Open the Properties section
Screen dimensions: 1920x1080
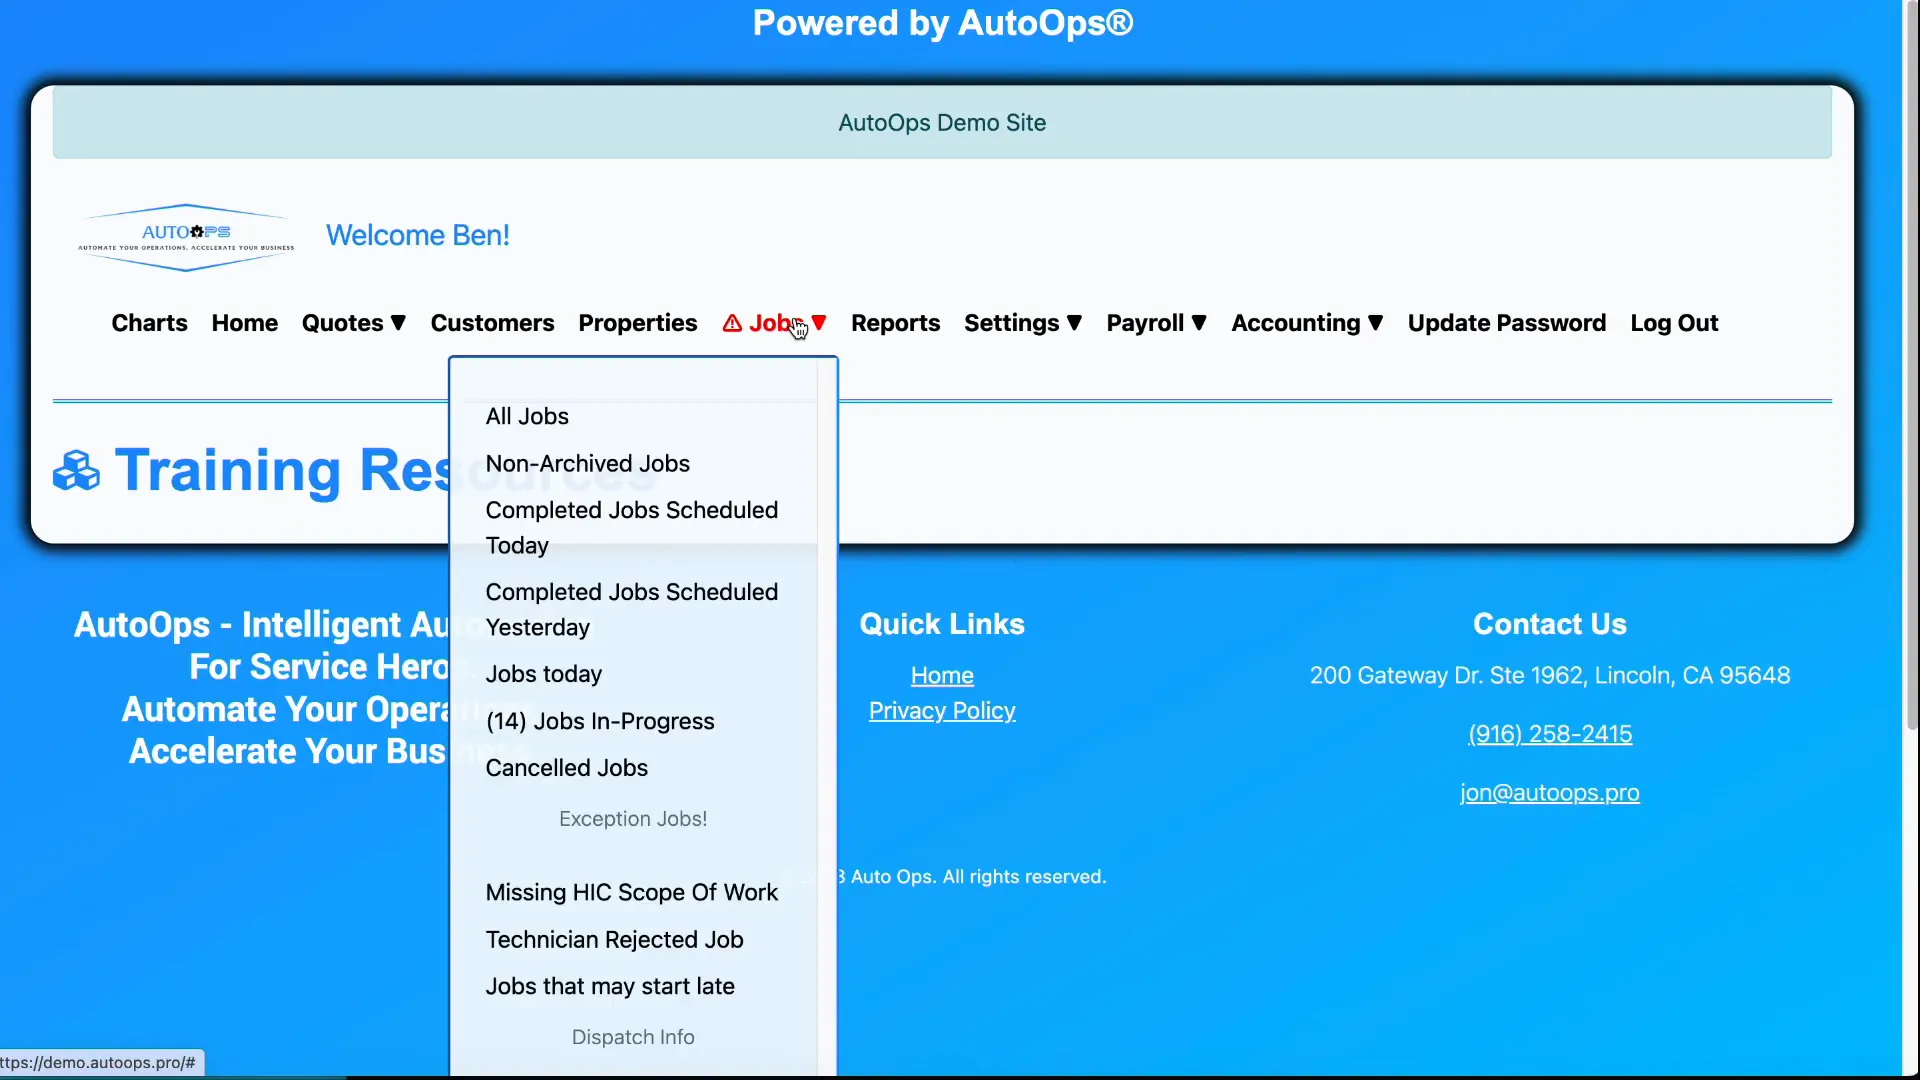click(637, 322)
